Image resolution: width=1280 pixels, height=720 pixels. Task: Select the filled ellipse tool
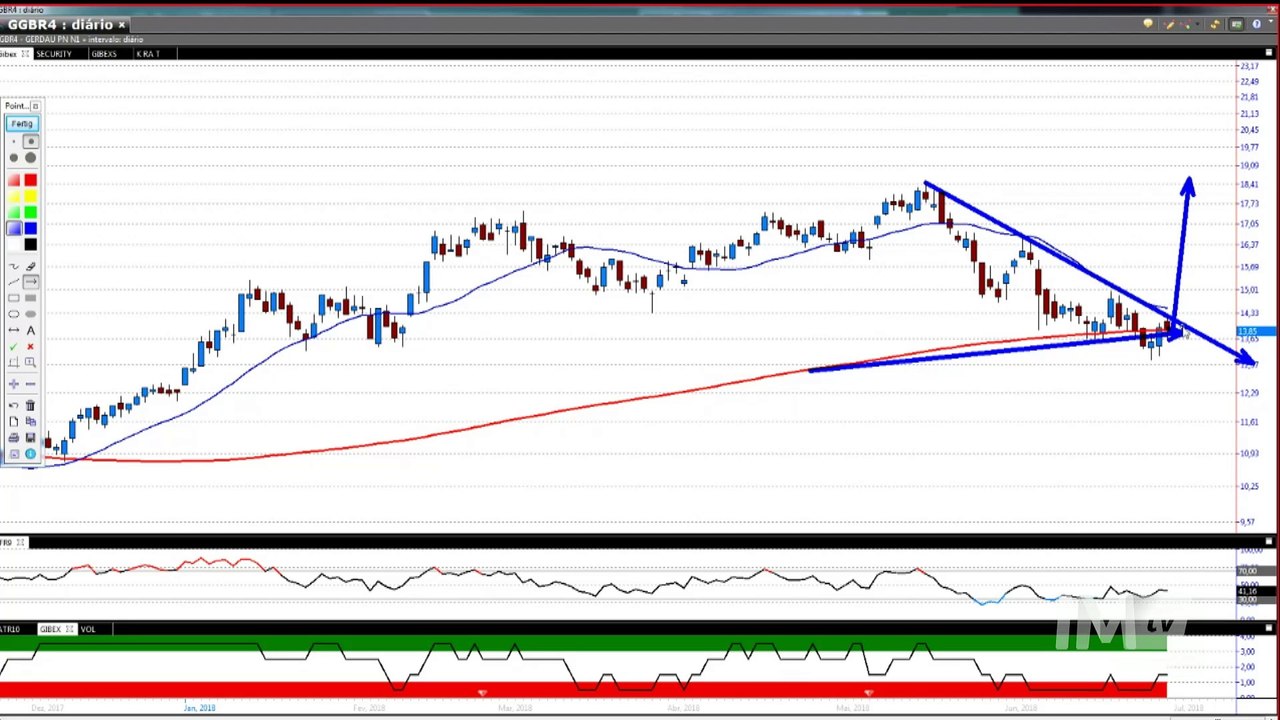pos(30,314)
